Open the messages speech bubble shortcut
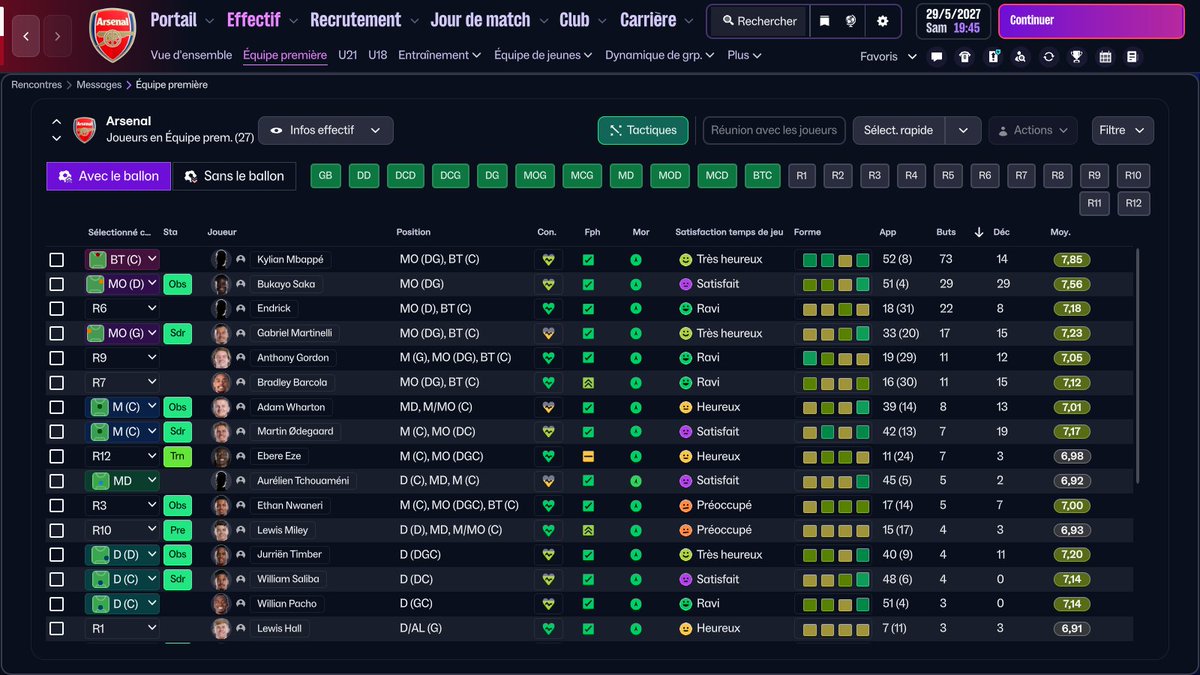 (x=937, y=57)
